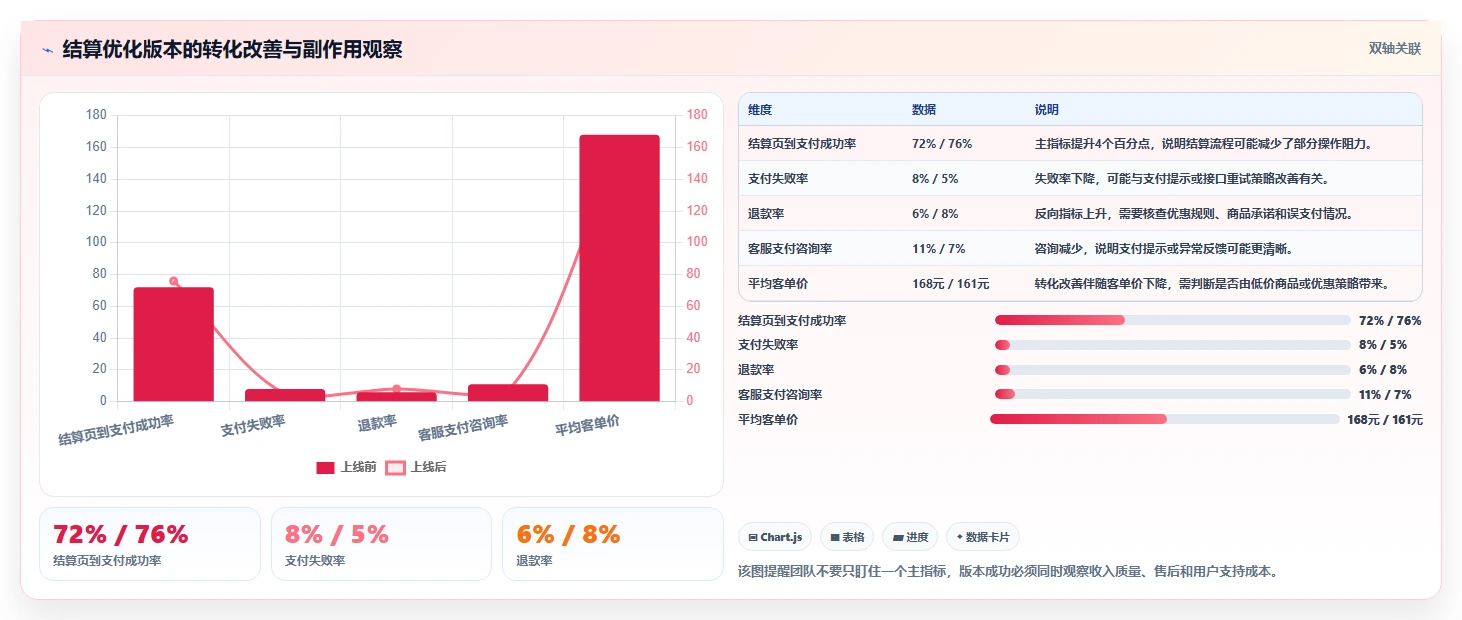Click the 客服支付咨询率 label in the progress list
The image size is (1462, 620).
(x=780, y=395)
